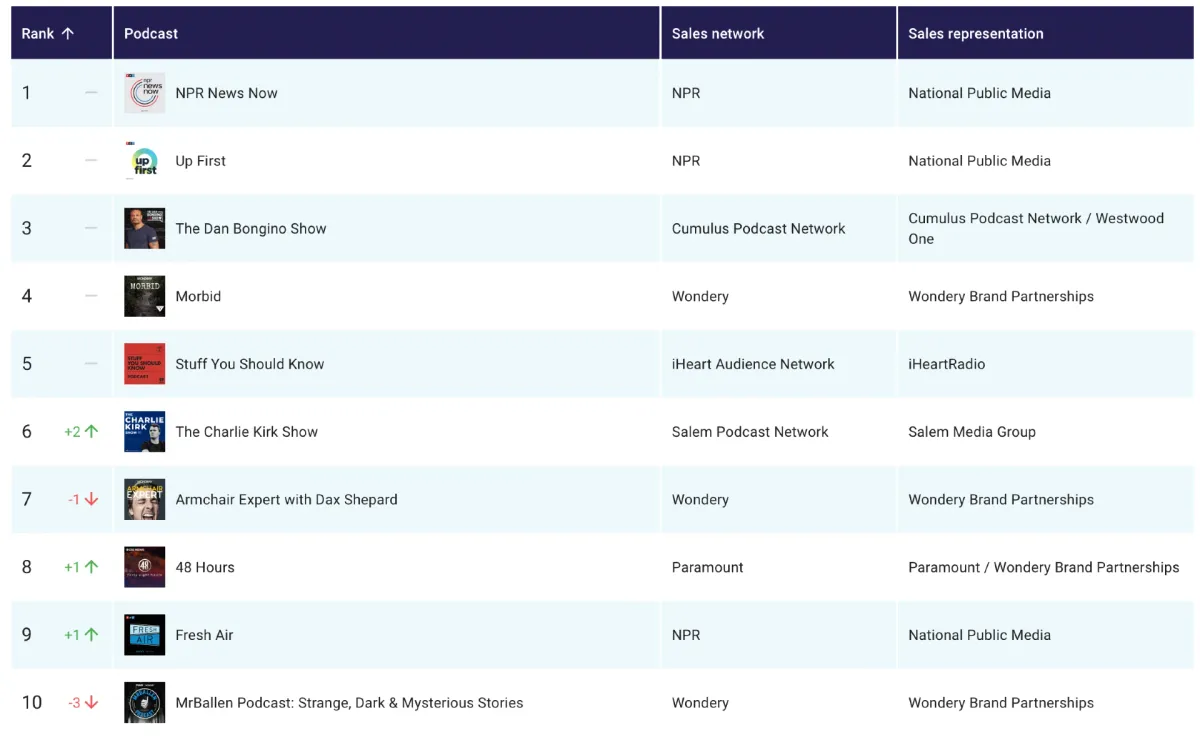Image resolution: width=1200 pixels, height=750 pixels.
Task: Select the iHeart Audience Network entry
Action: pyautogui.click(x=753, y=364)
